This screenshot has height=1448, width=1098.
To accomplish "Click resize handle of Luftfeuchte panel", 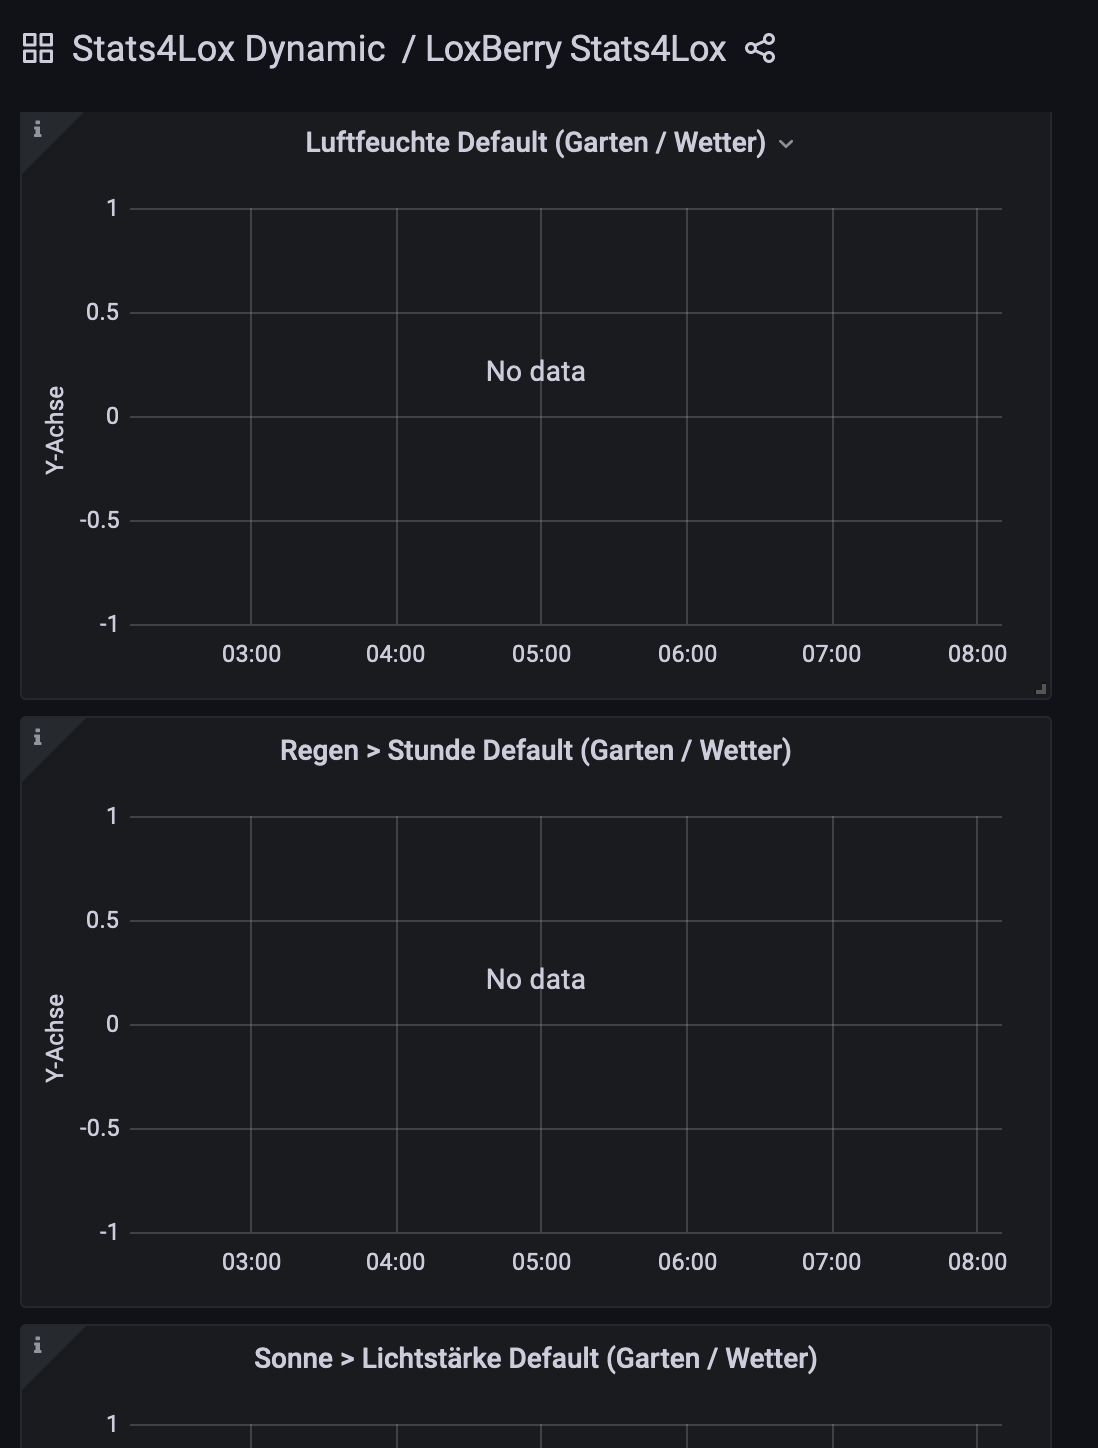I will 1041,688.
